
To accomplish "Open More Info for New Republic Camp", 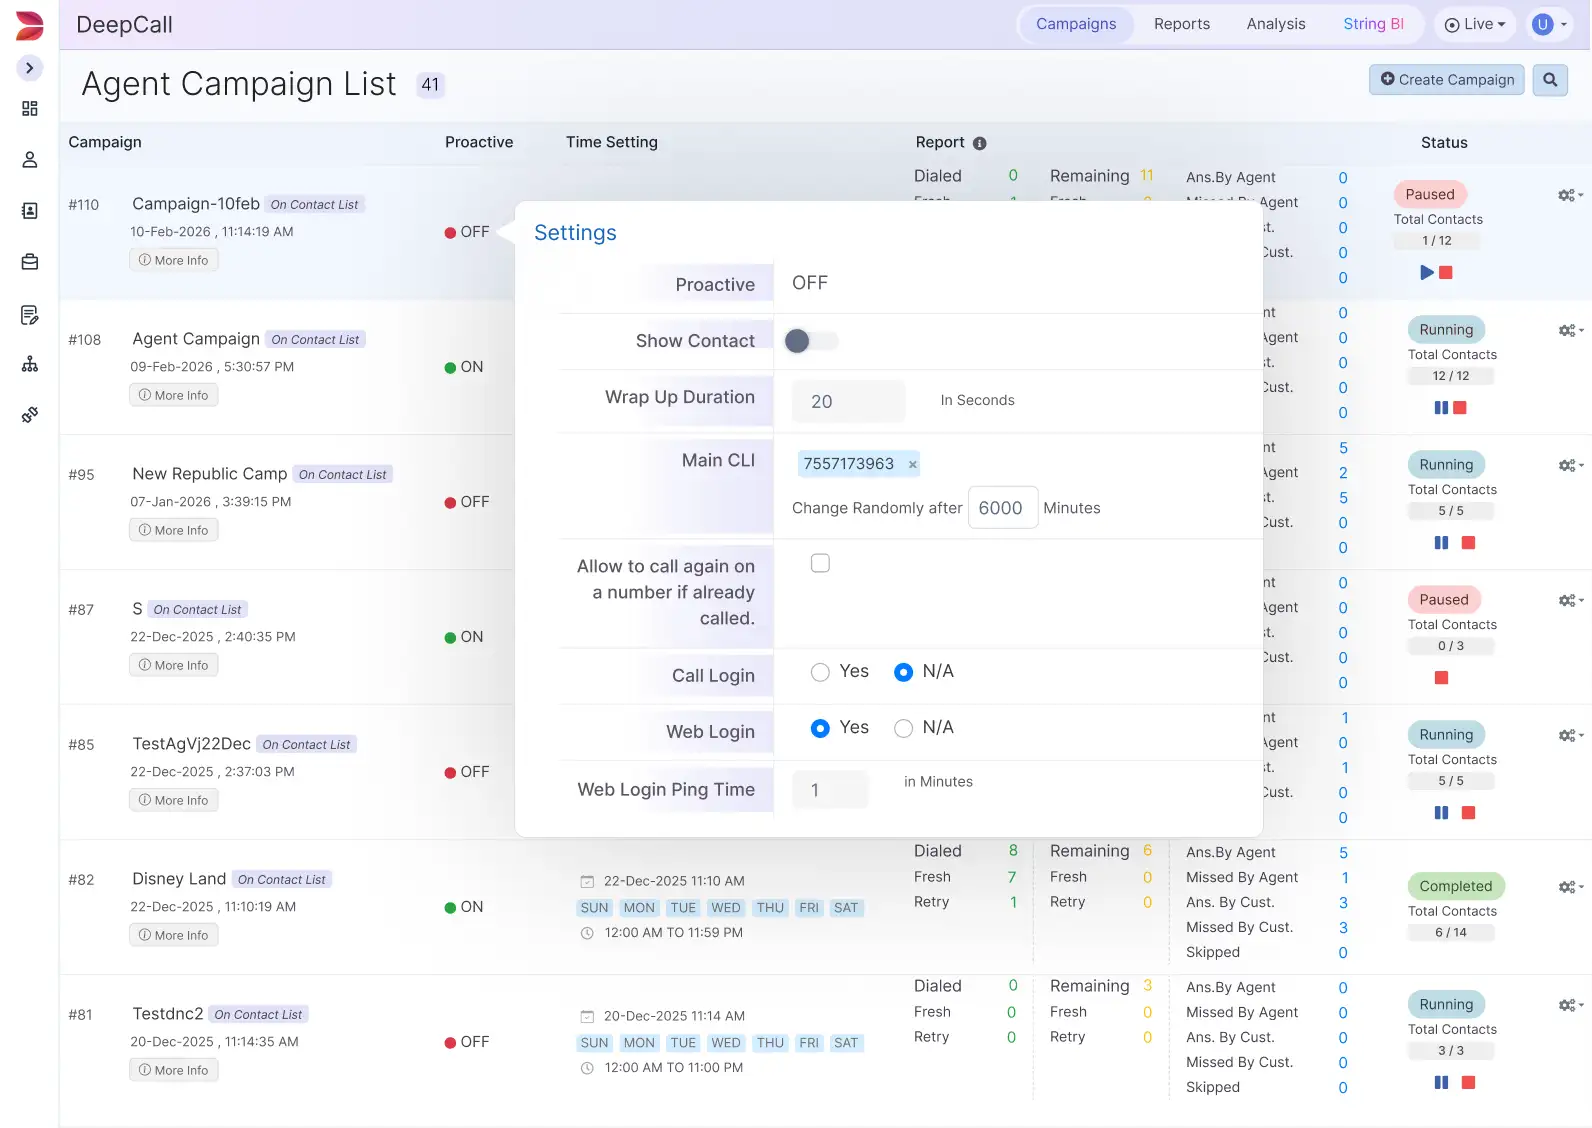I will (173, 530).
